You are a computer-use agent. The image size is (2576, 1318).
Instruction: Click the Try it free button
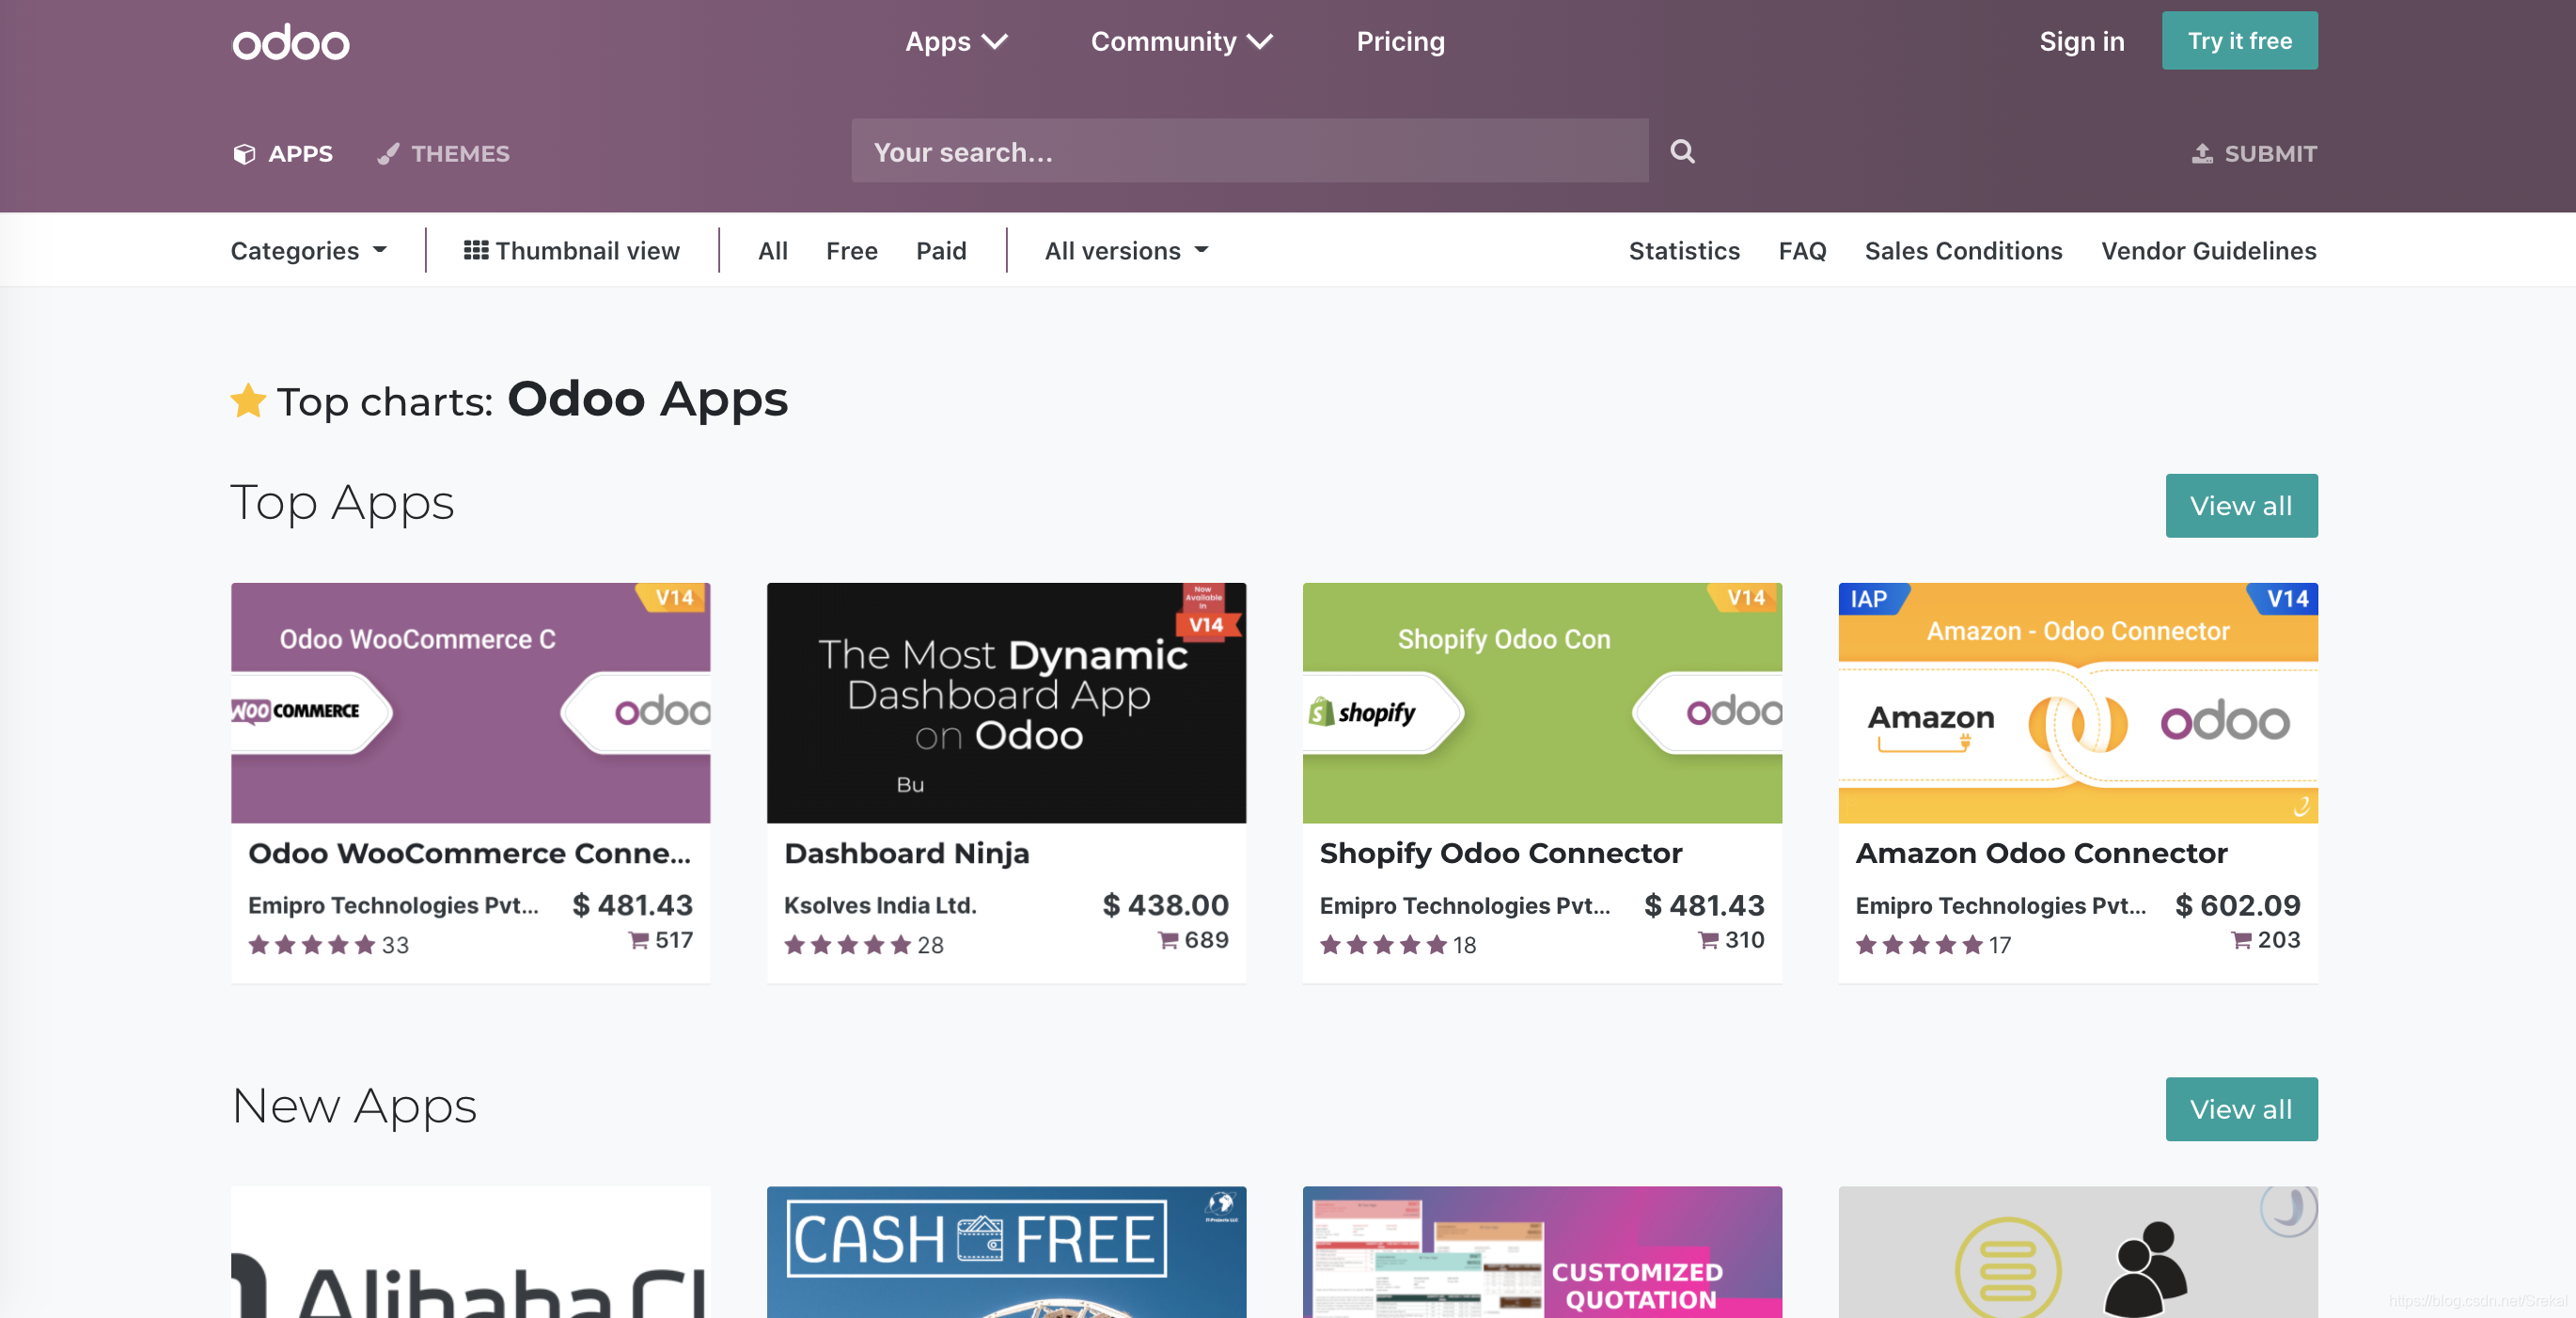(2239, 41)
